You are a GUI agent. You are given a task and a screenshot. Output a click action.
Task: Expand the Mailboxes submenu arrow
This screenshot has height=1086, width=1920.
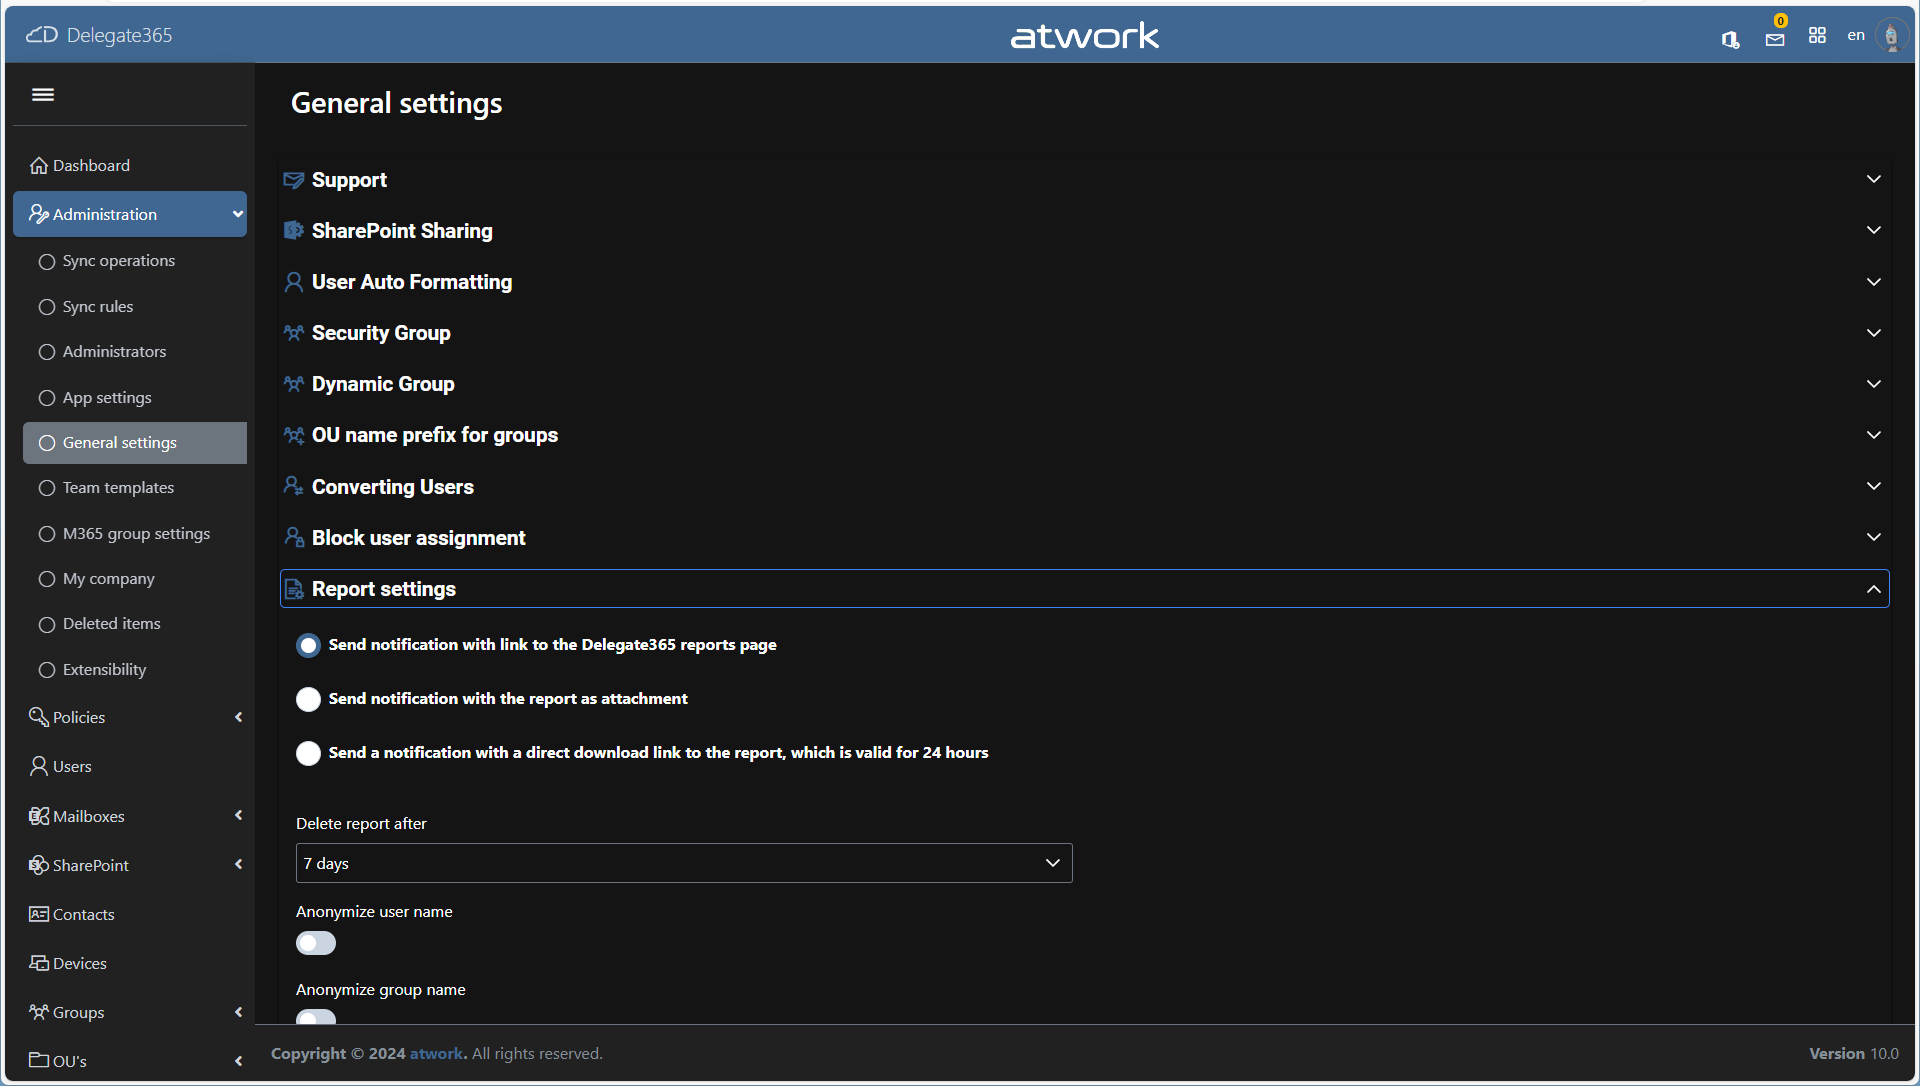pos(238,815)
